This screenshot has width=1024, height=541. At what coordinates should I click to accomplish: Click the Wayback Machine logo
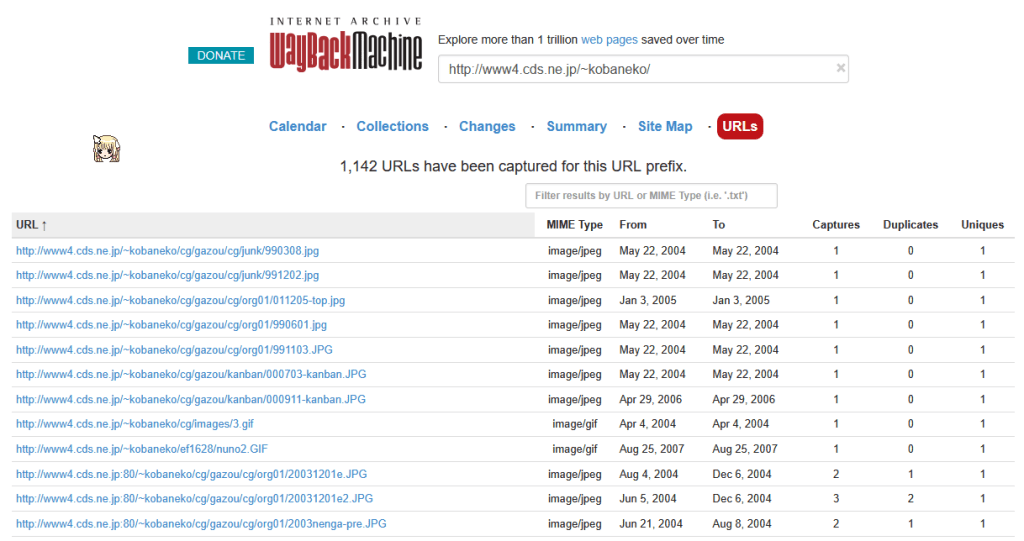pos(345,45)
